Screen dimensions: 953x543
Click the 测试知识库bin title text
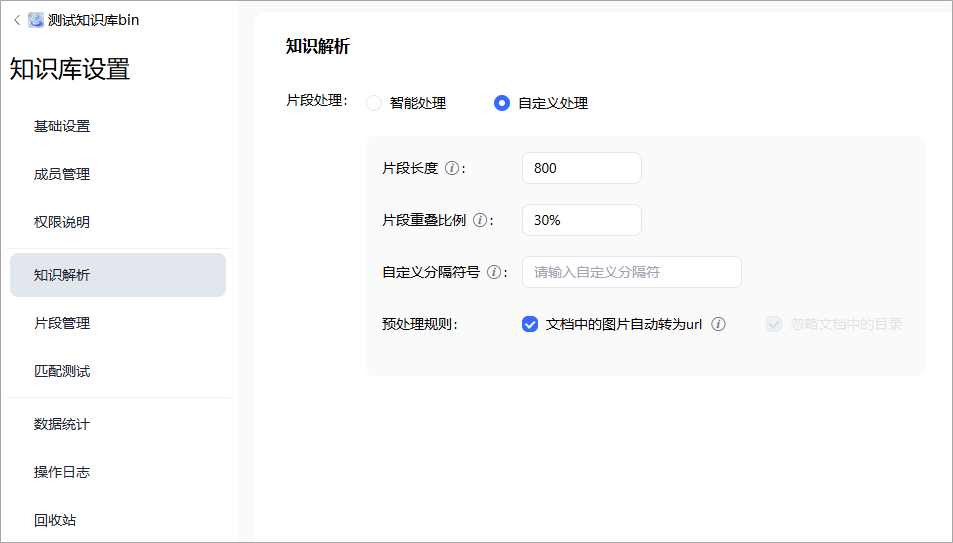coord(94,20)
